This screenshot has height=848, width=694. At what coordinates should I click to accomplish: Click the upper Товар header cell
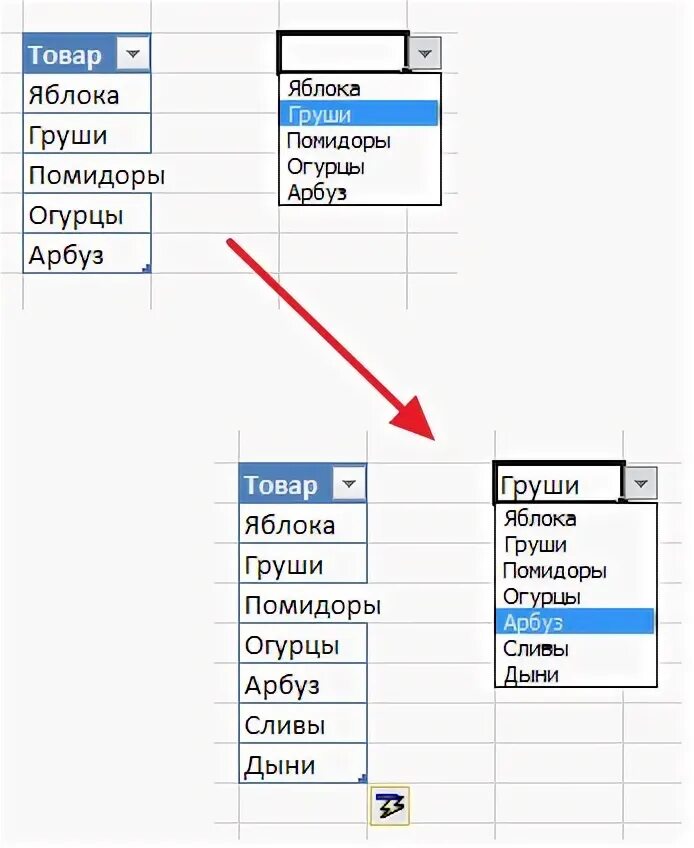point(87,54)
